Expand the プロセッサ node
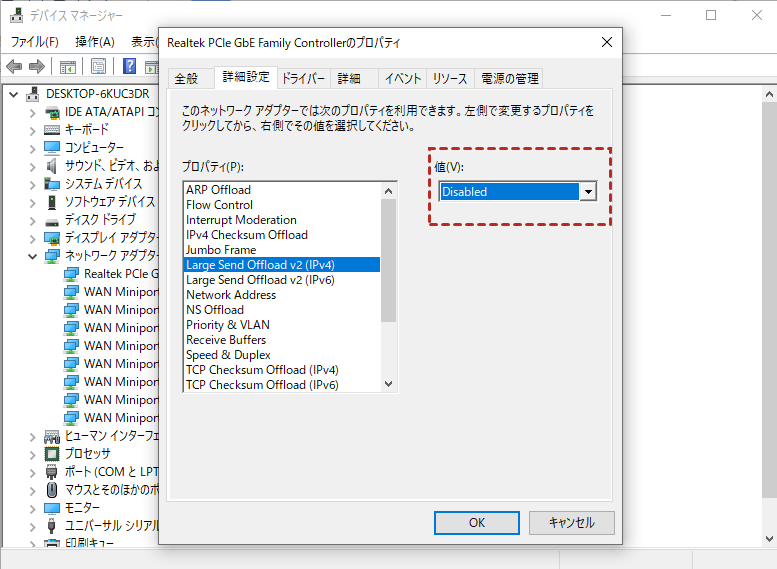The height and width of the screenshot is (569, 777). tap(33, 454)
